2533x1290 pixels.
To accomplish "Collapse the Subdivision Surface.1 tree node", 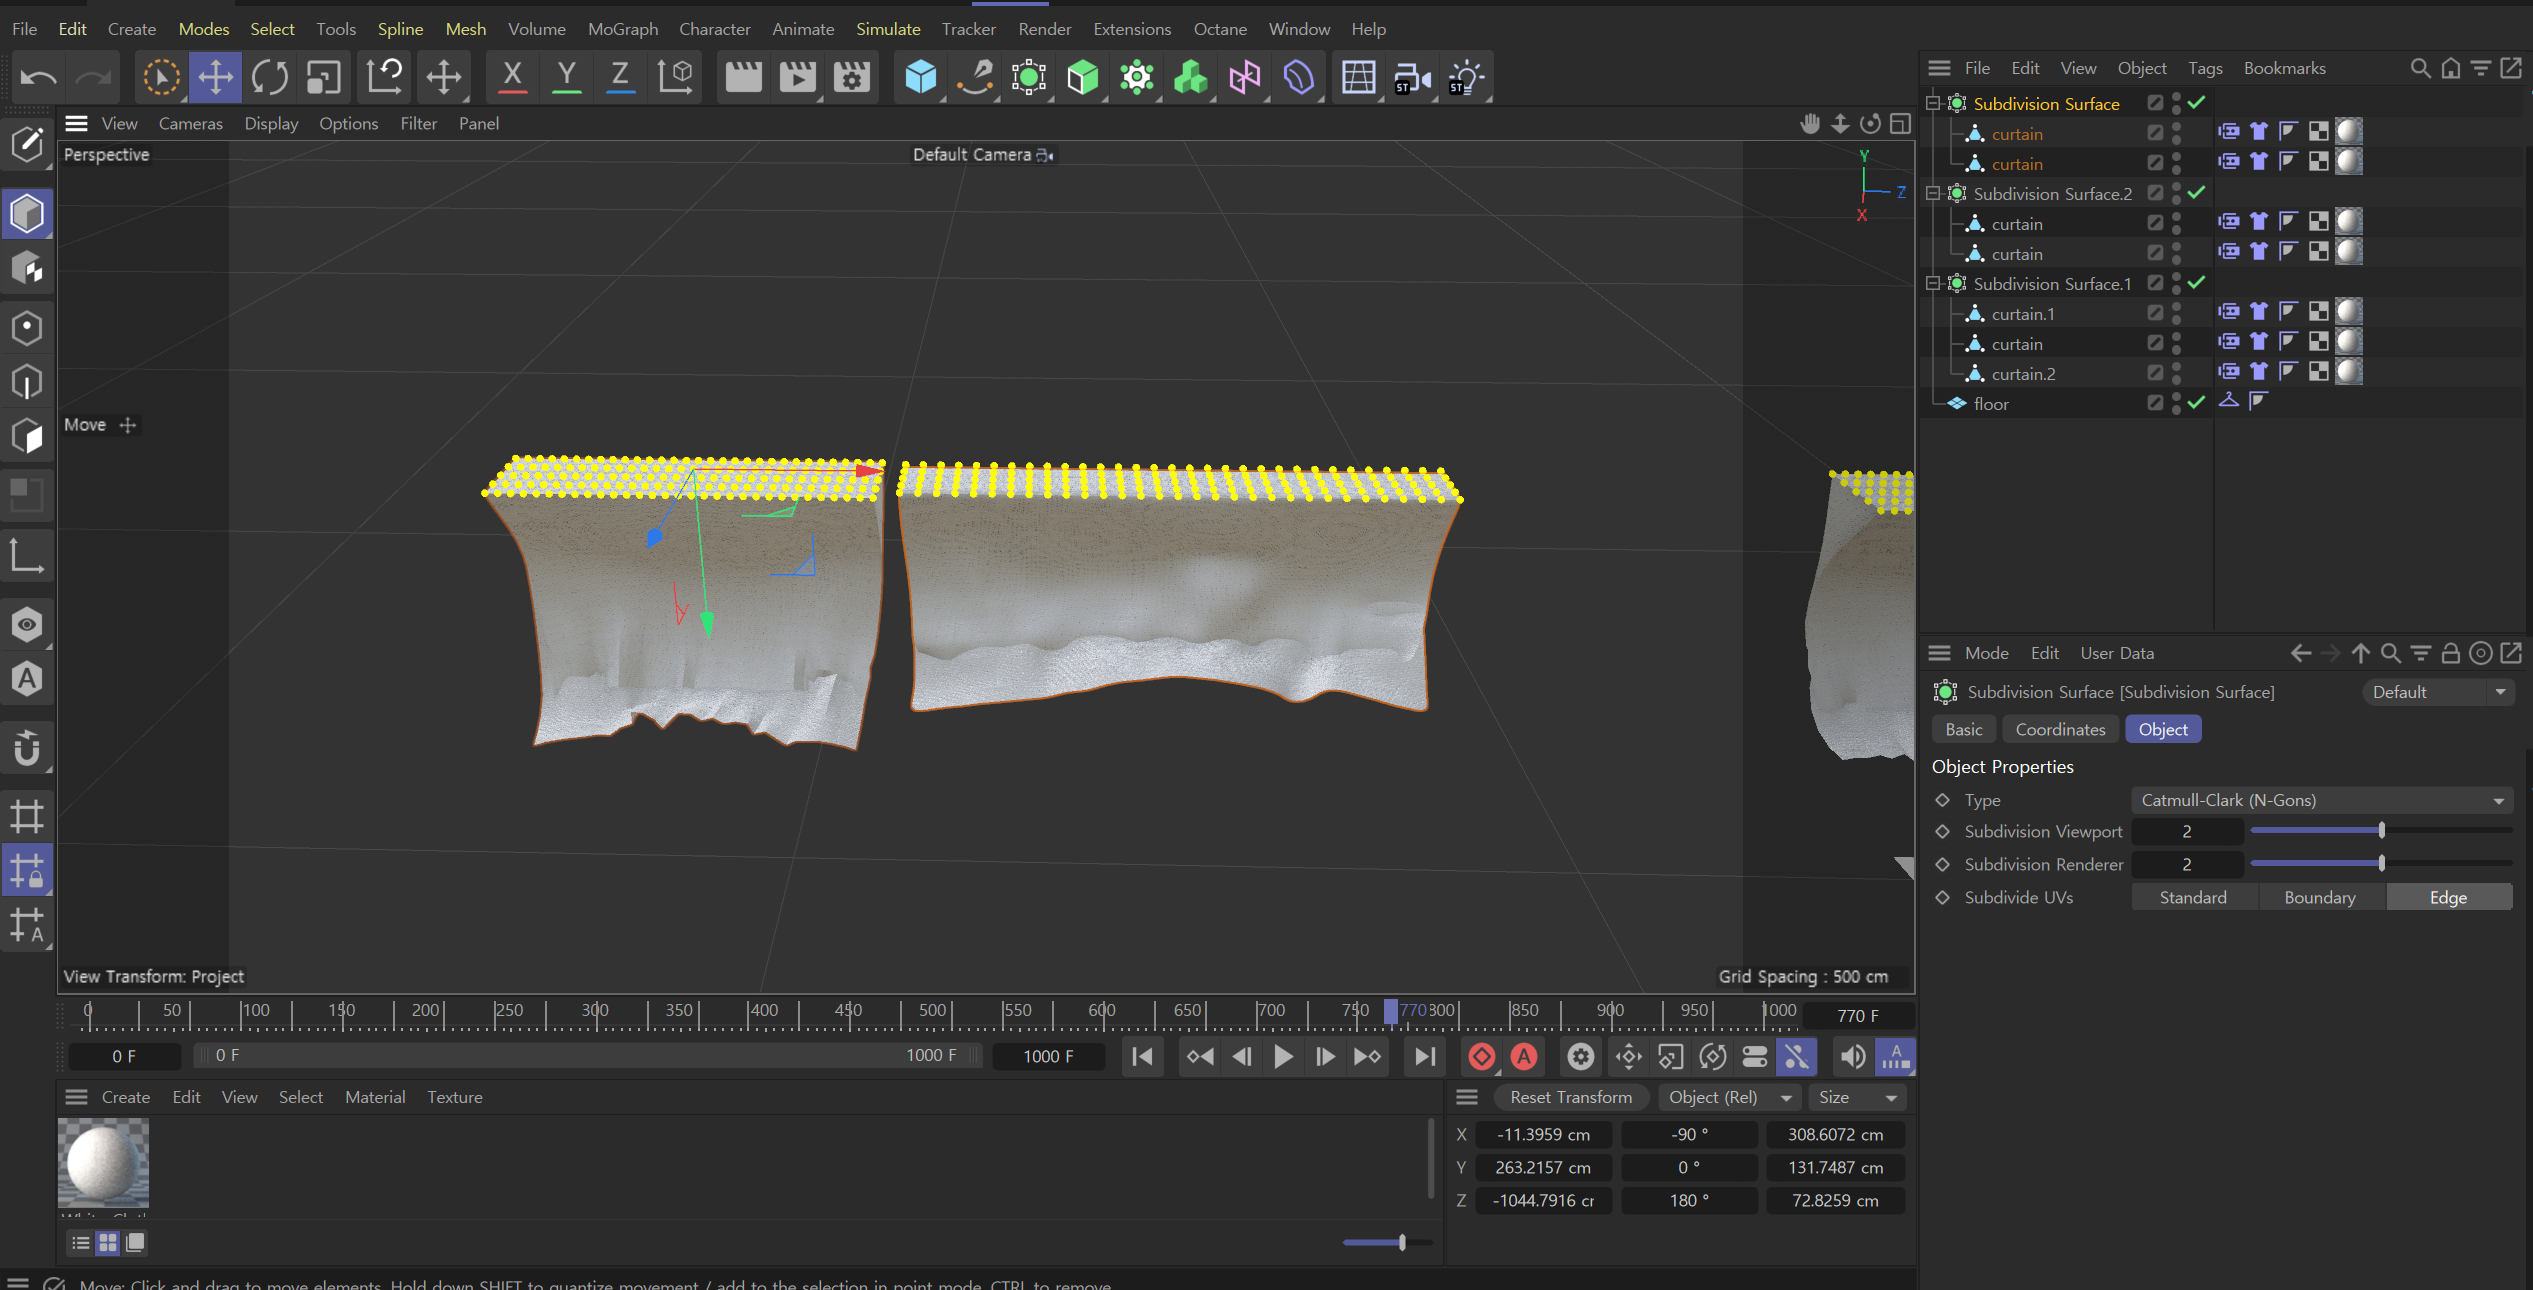I will [x=1933, y=283].
